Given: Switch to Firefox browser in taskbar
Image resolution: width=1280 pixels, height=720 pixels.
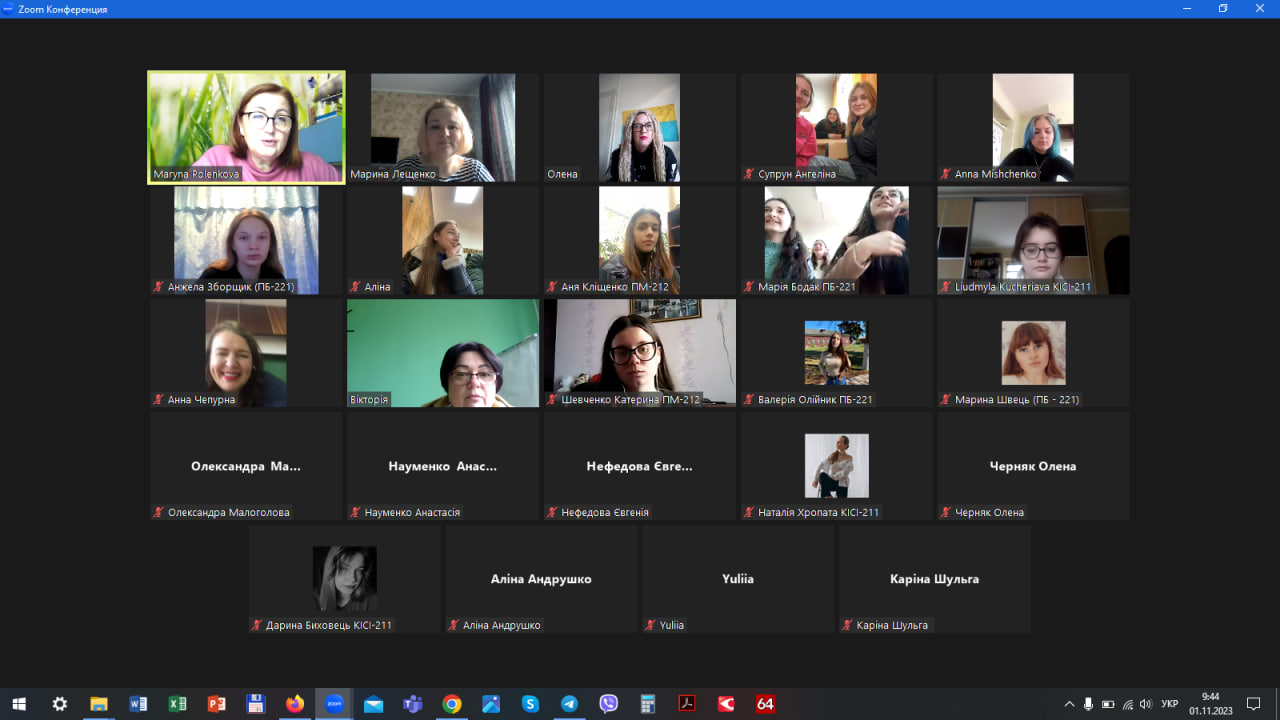Looking at the screenshot, I should click(294, 704).
